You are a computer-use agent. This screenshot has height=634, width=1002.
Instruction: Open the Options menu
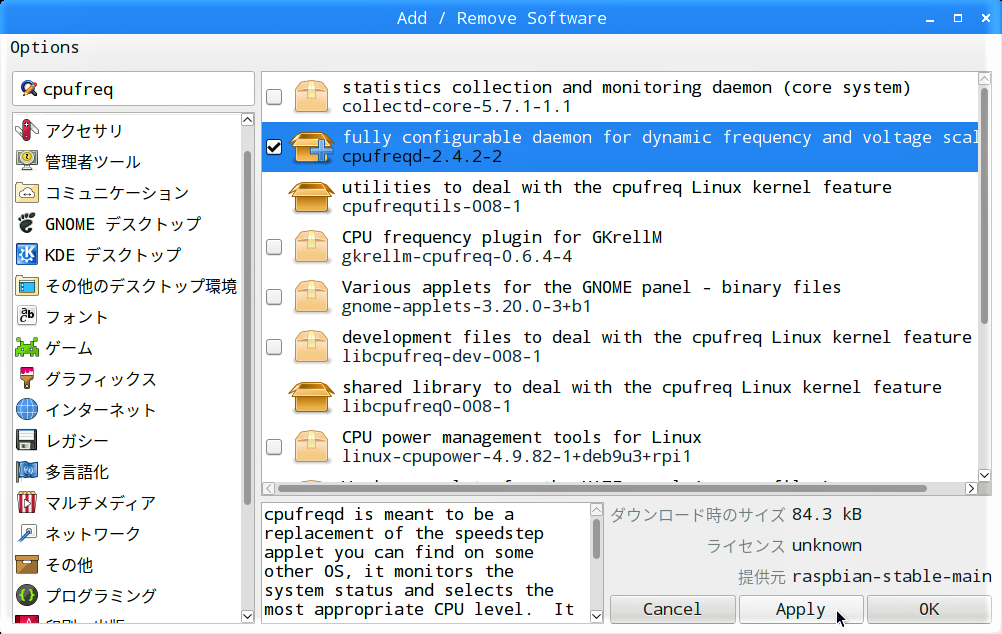click(45, 47)
